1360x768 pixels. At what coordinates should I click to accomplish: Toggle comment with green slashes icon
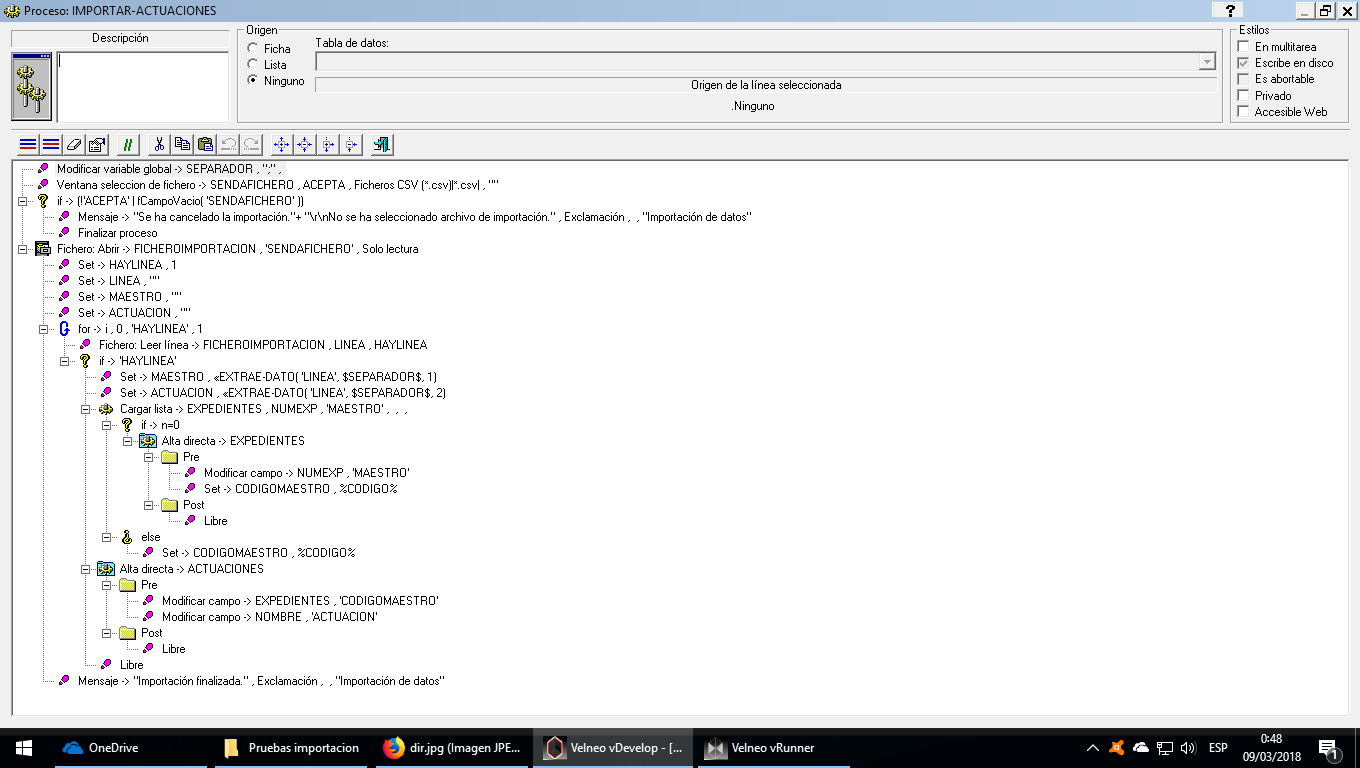pyautogui.click(x=127, y=145)
